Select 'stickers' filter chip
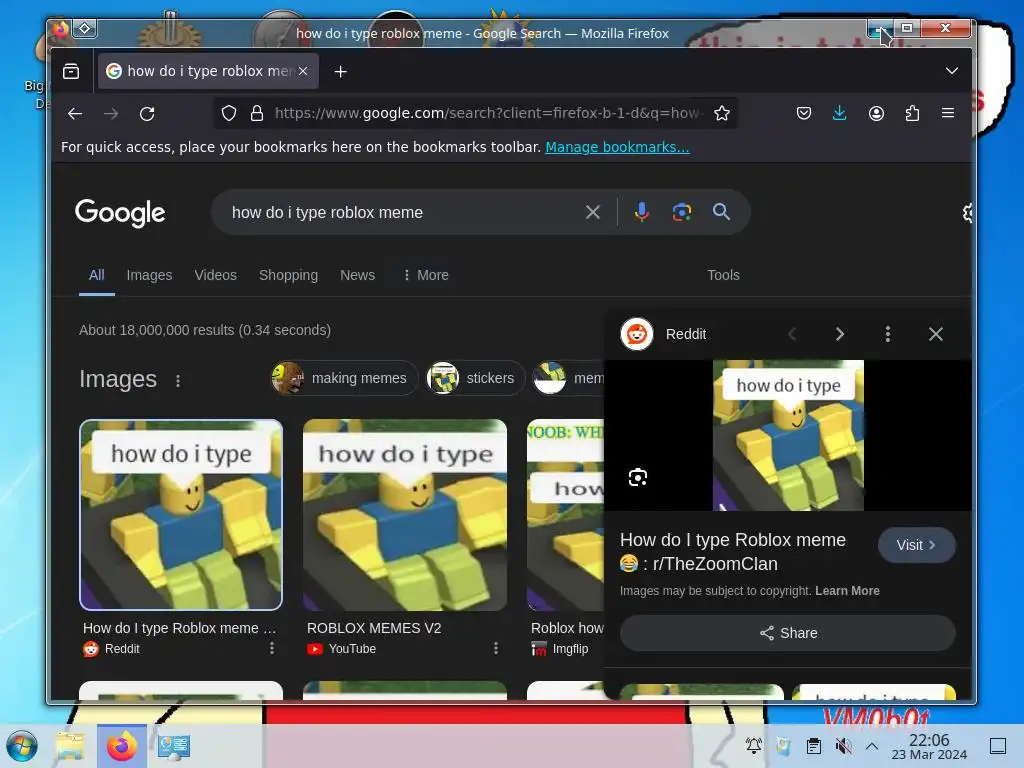The width and height of the screenshot is (1024, 768). coord(475,378)
